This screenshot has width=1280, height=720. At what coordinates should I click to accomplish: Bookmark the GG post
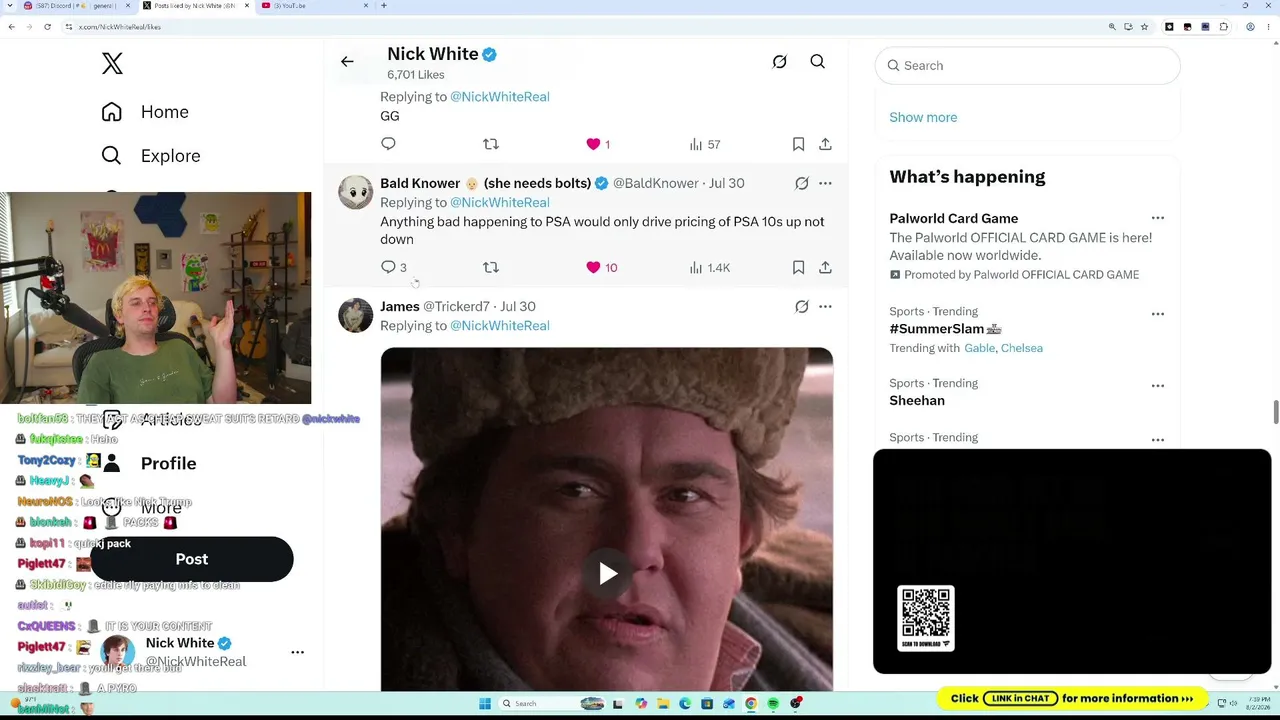[x=798, y=144]
